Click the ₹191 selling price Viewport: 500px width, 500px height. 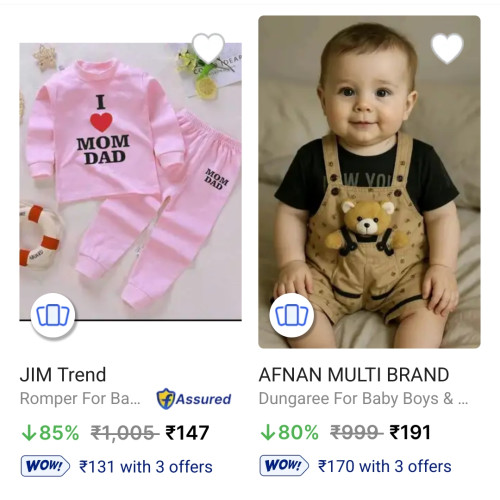(410, 433)
